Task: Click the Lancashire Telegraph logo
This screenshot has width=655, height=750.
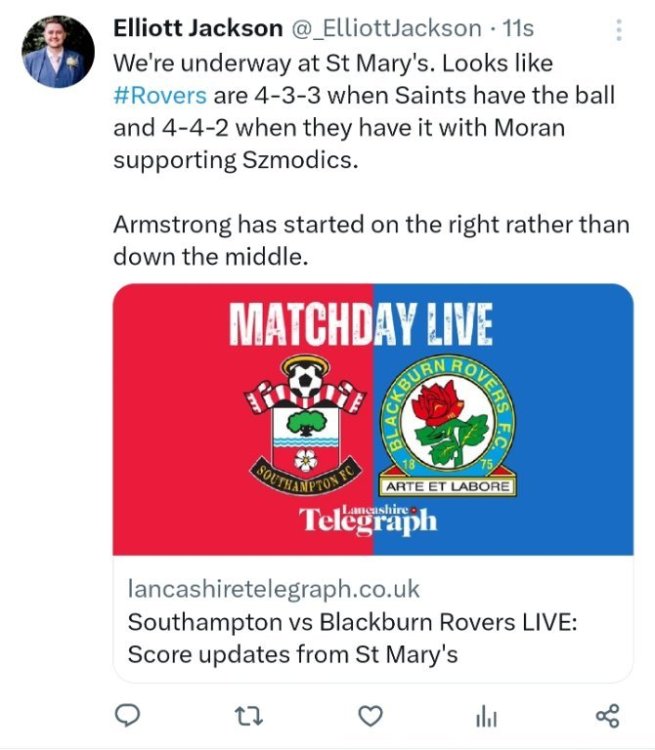Action: 370,519
